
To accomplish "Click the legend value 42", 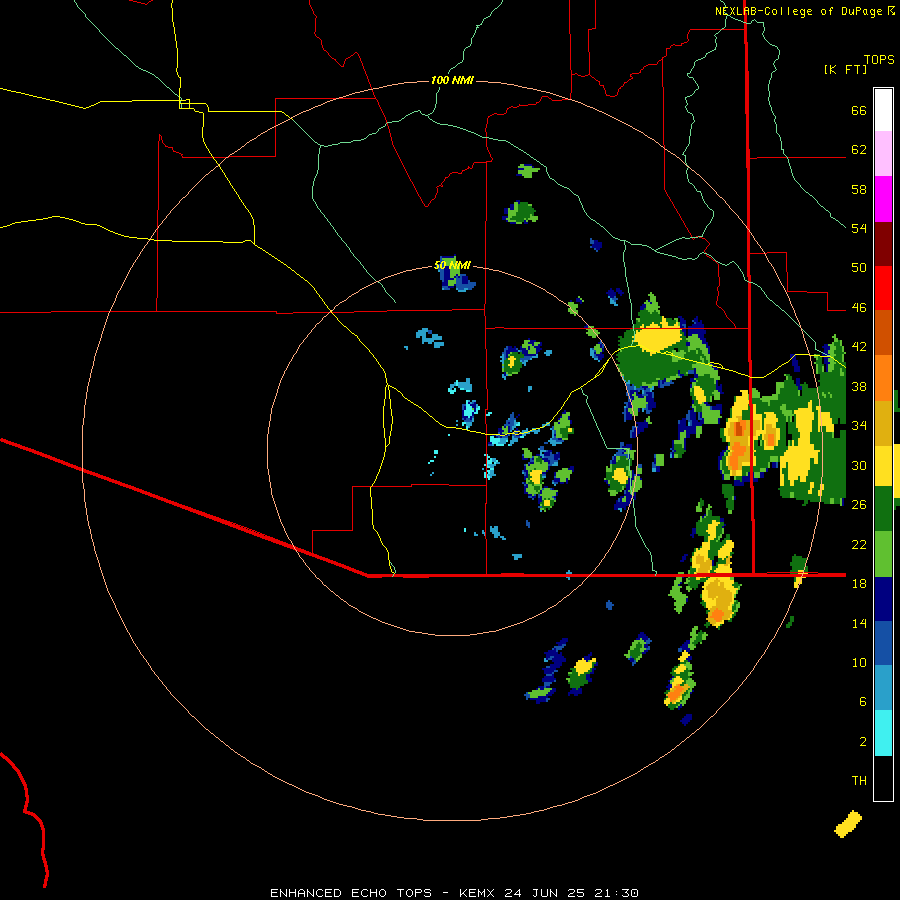I will tap(859, 347).
